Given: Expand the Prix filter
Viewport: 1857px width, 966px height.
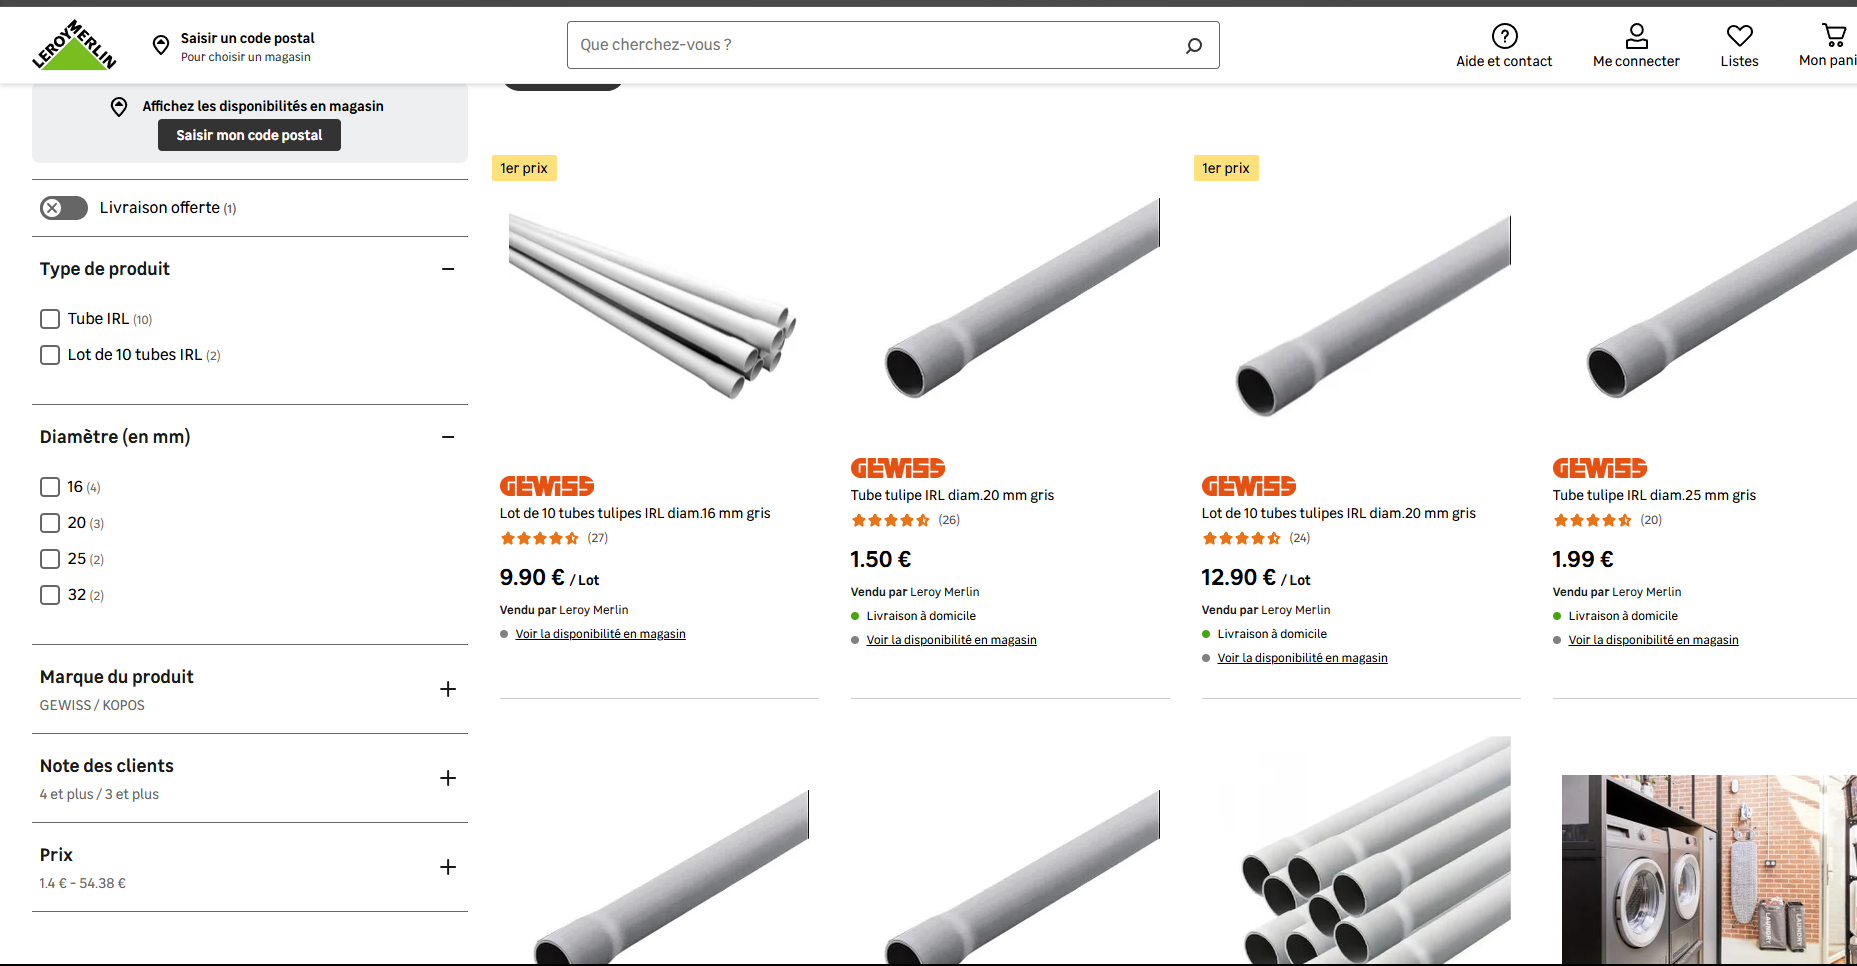Looking at the screenshot, I should (x=448, y=867).
